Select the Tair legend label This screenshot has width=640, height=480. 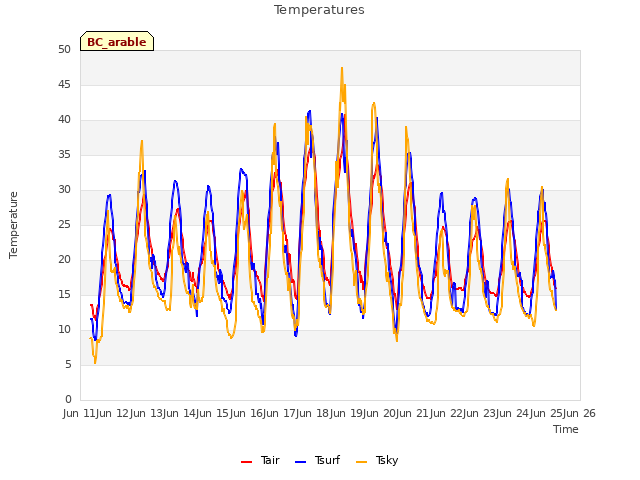(270, 460)
